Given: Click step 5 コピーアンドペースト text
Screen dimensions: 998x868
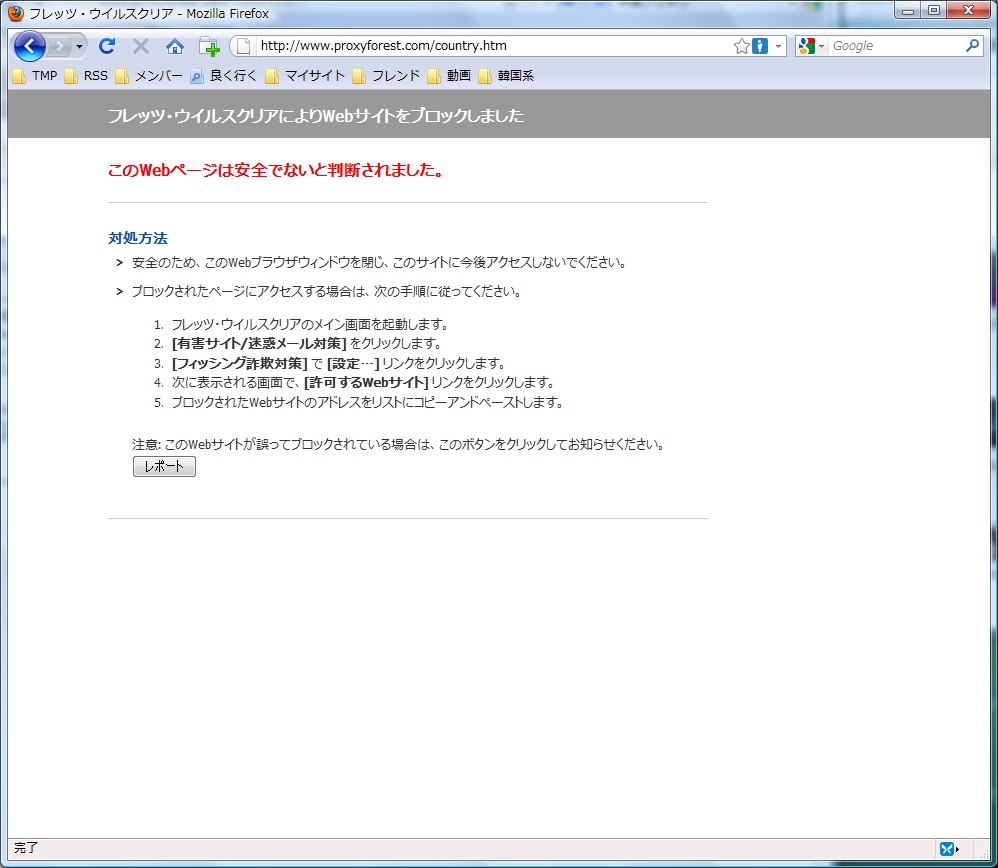Looking at the screenshot, I should pyautogui.click(x=367, y=402).
